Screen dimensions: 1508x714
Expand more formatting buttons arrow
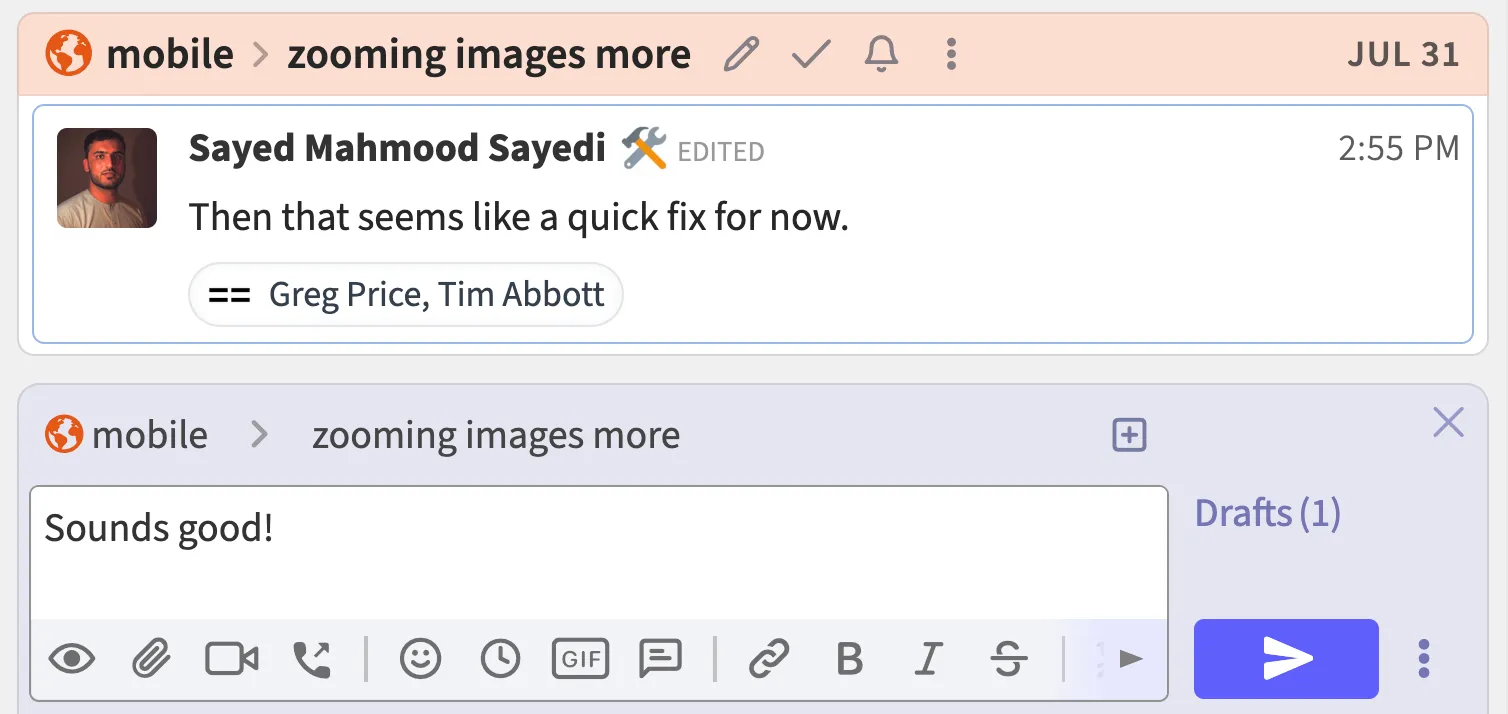click(1130, 659)
